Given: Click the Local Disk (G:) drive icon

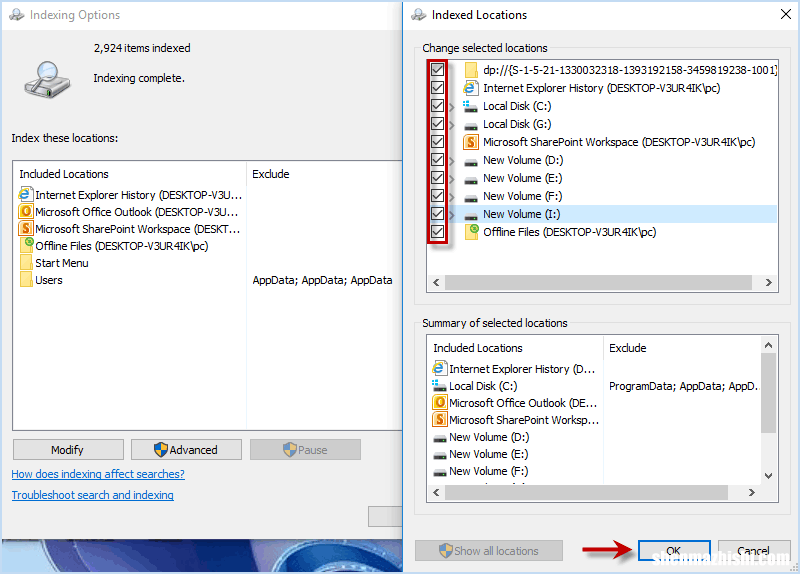Looking at the screenshot, I should click(x=471, y=126).
